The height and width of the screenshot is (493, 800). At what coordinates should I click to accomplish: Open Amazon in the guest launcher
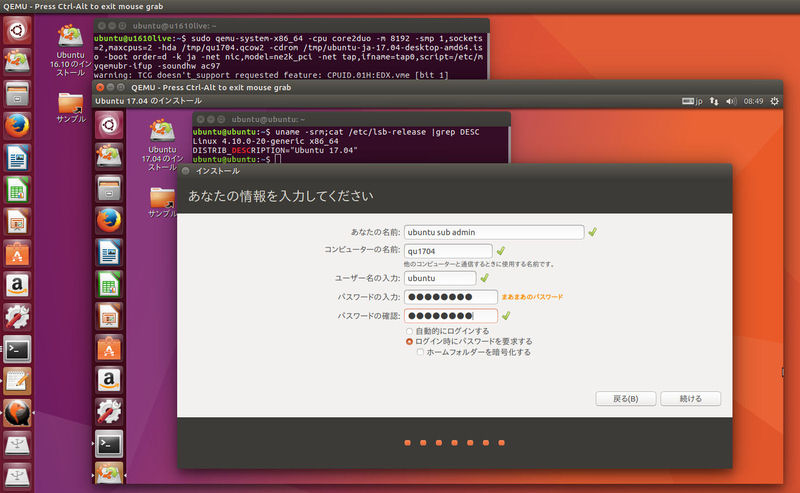point(109,380)
